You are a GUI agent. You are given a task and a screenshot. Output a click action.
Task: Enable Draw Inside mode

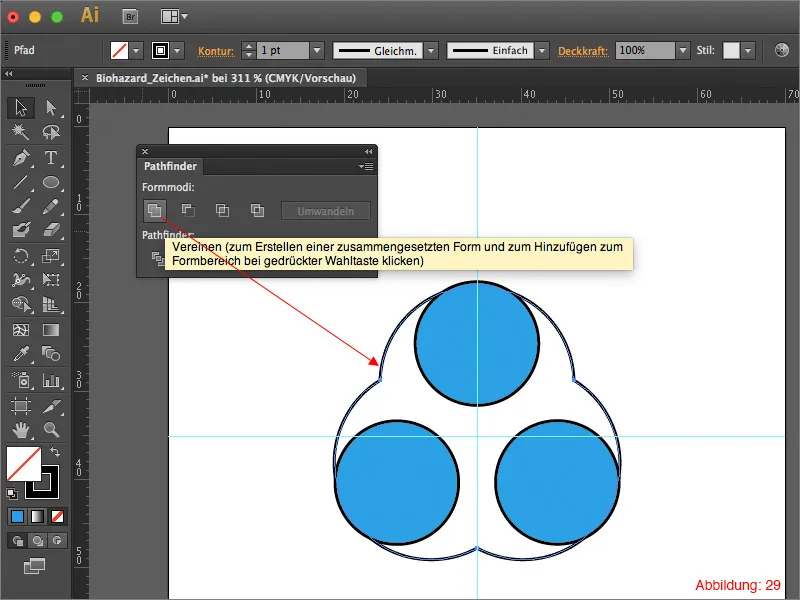pos(57,540)
